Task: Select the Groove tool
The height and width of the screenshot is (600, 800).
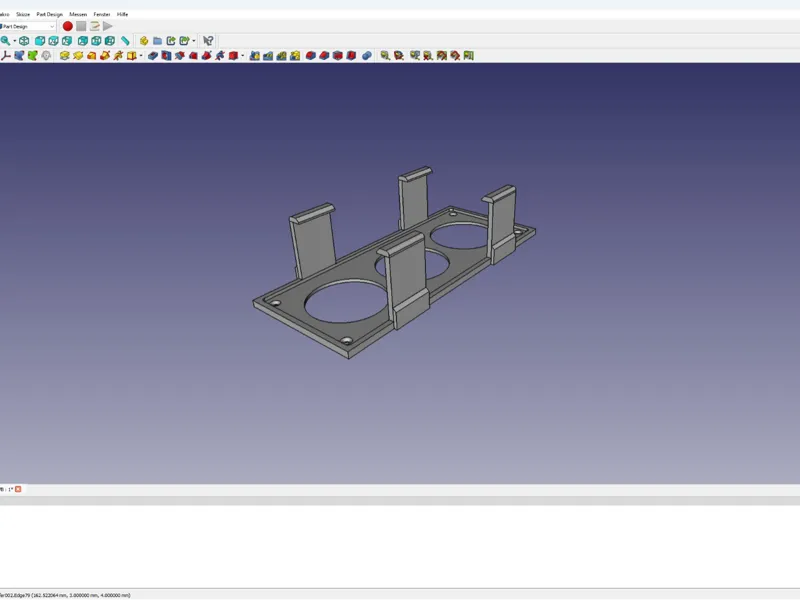Action: click(x=180, y=56)
